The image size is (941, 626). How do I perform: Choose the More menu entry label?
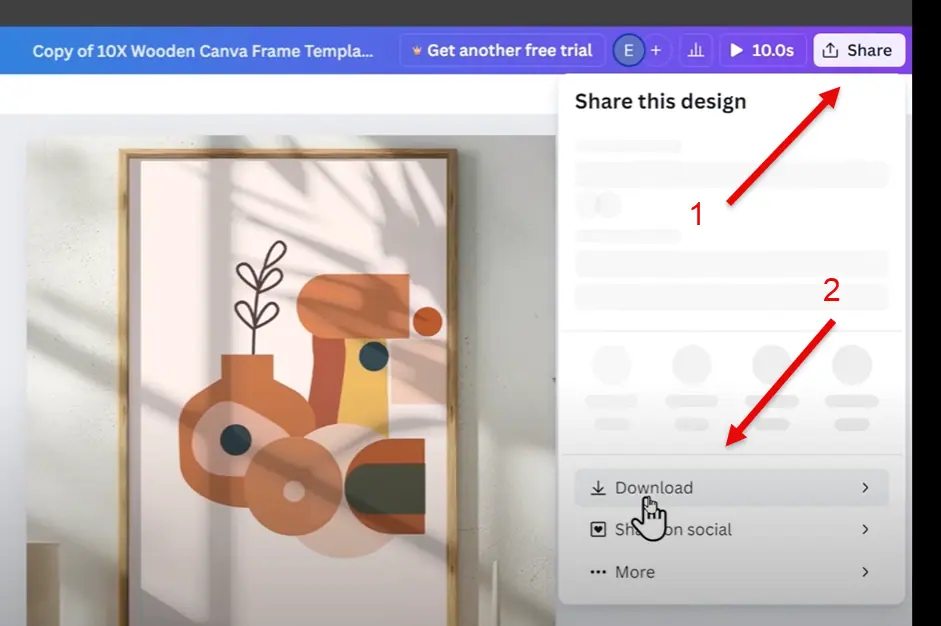click(x=635, y=572)
